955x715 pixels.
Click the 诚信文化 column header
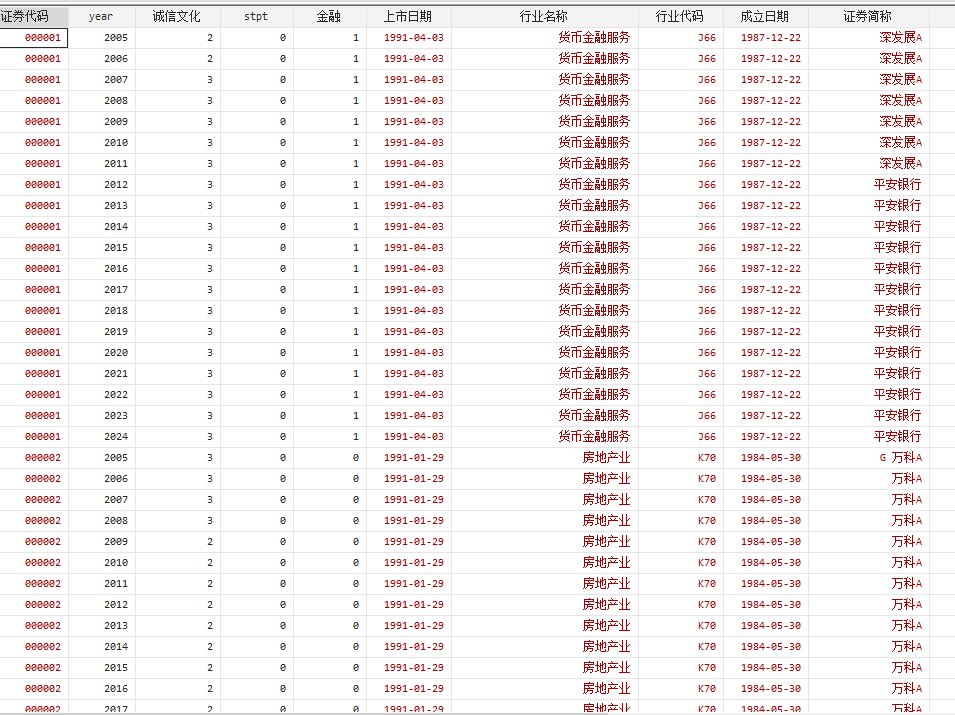pos(177,16)
